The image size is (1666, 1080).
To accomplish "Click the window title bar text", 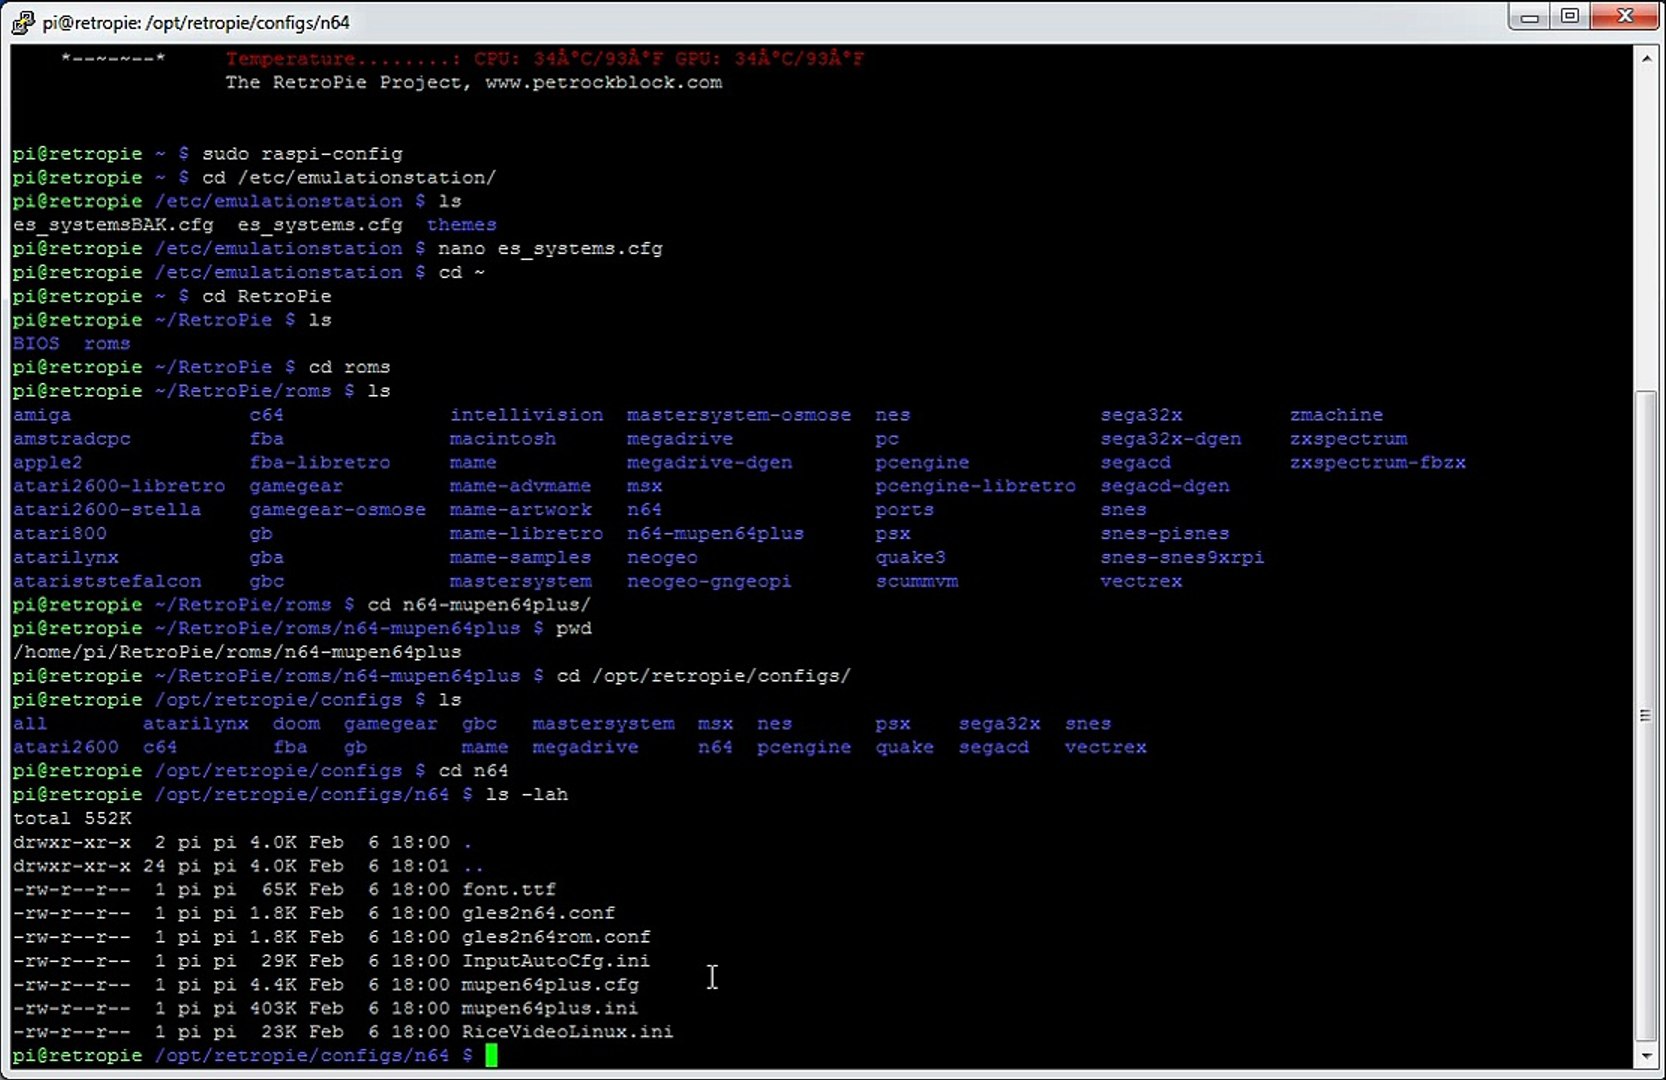I will [x=196, y=22].
